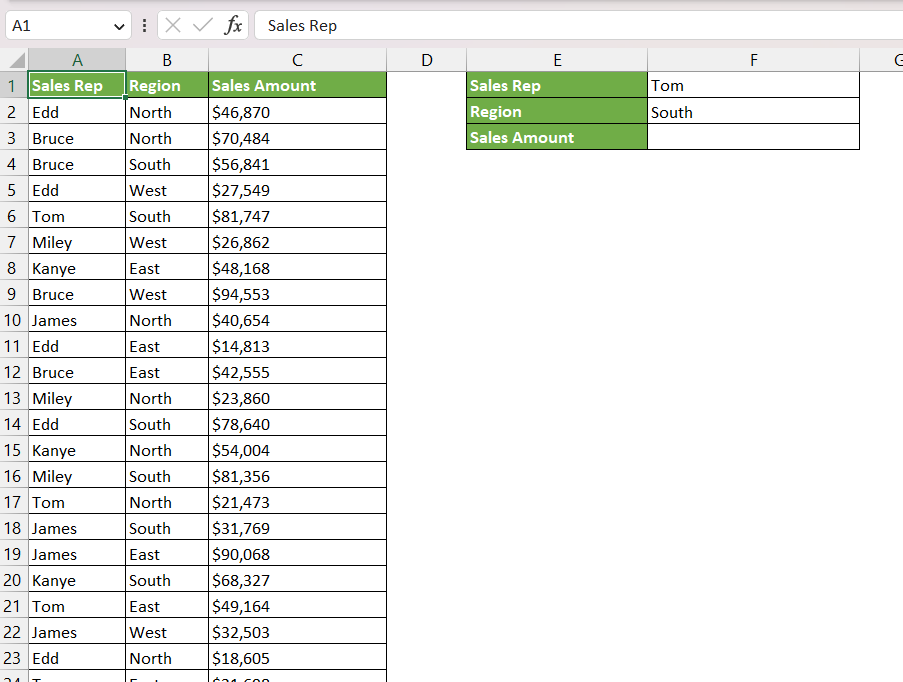Click the Sales Amount header in C1

point(297,85)
